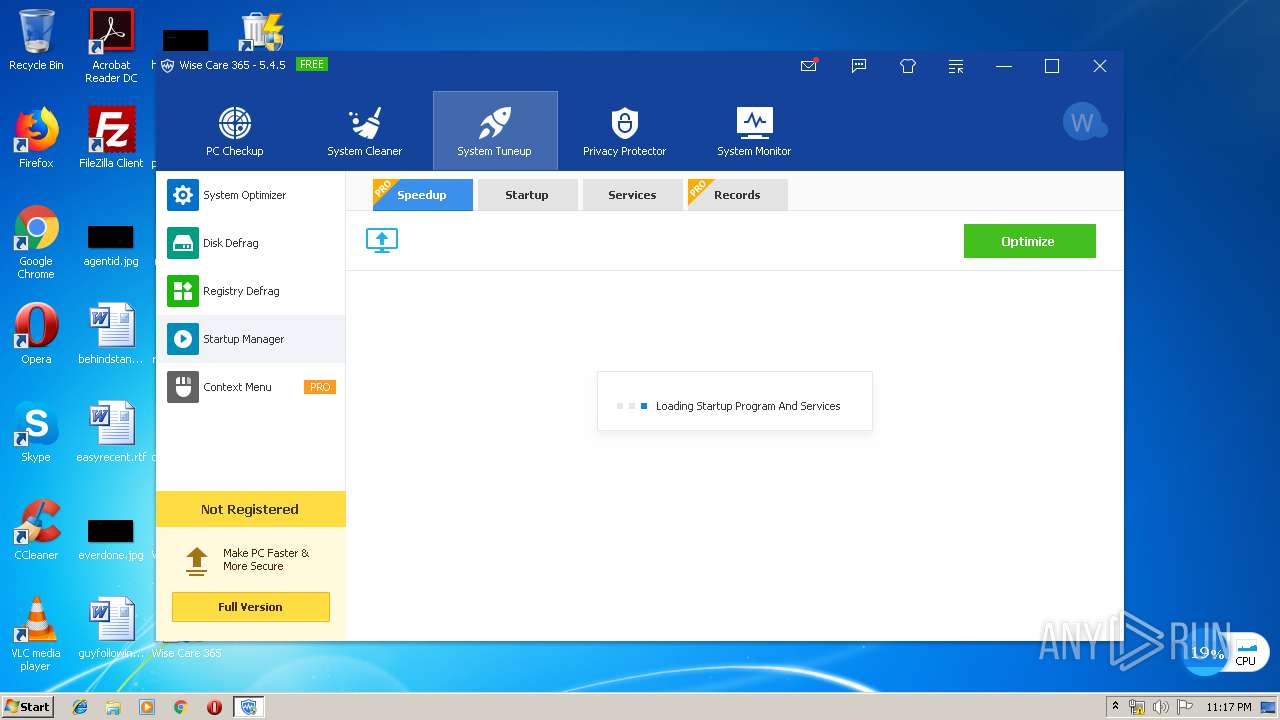Show hidden system tray icons
Image resolution: width=1280 pixels, height=720 pixels.
(x=1115, y=707)
